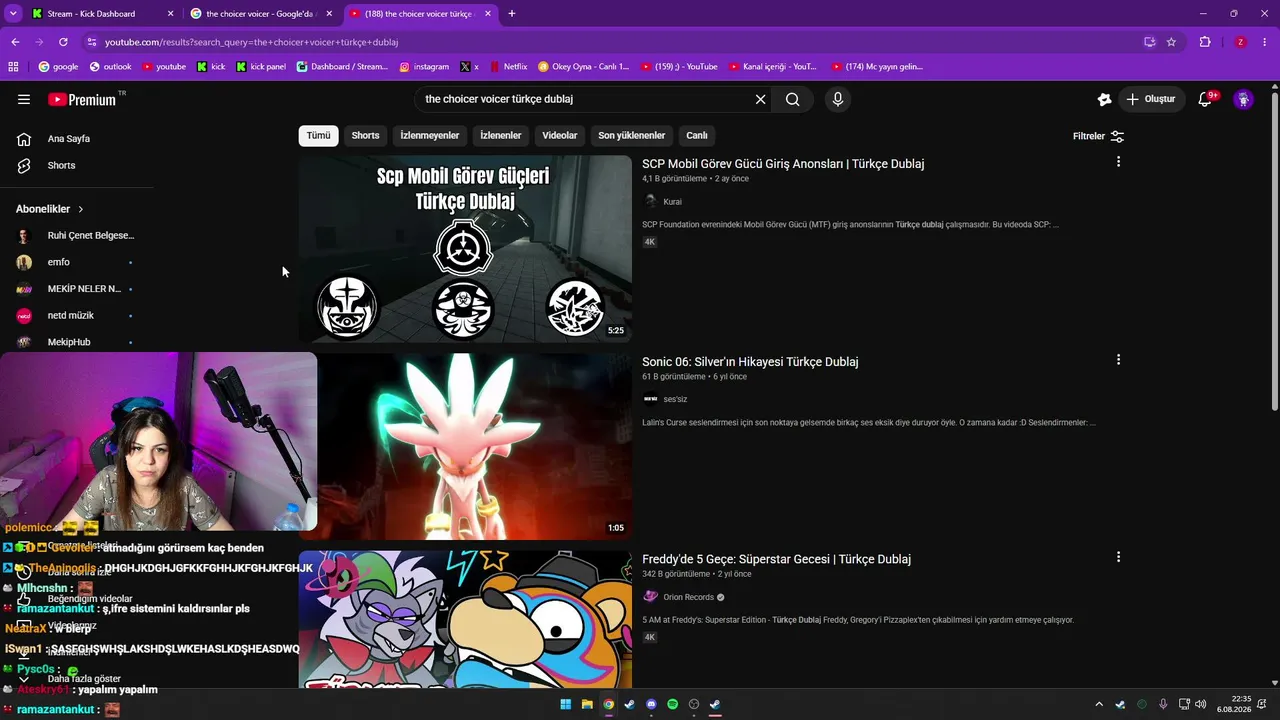Screen dimensions: 1280x720
Task: Play the Sonic Silver video thumbnail
Action: pyautogui.click(x=475, y=446)
